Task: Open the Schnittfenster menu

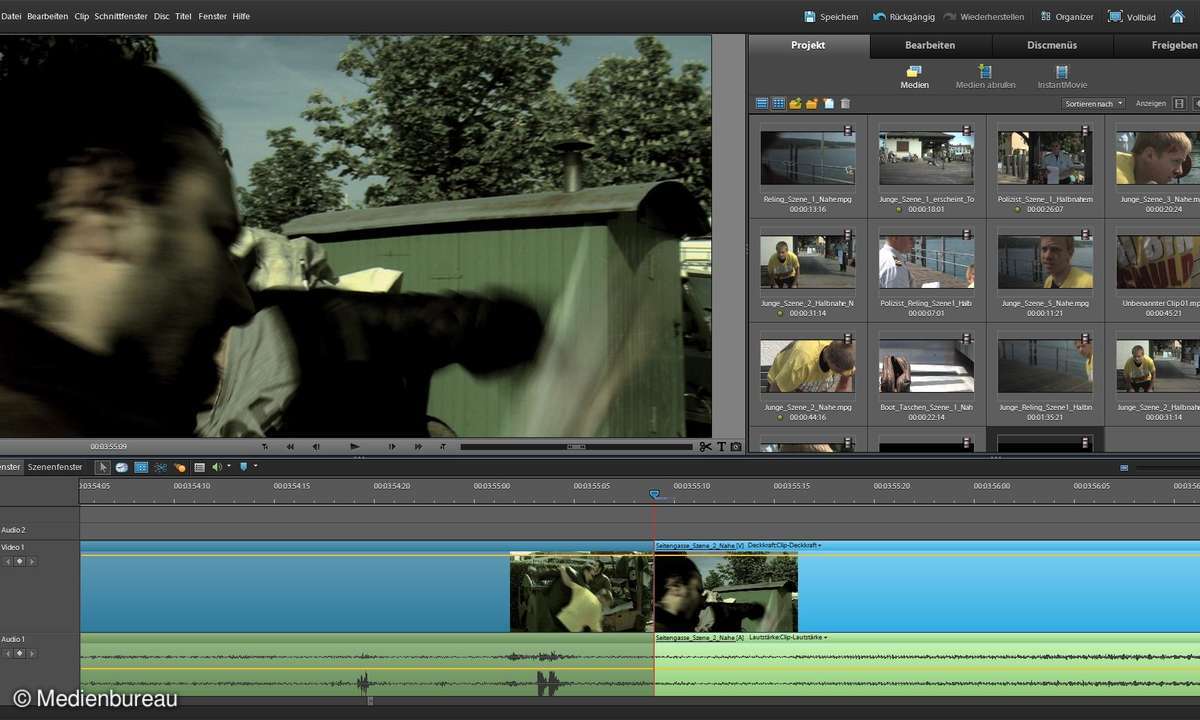Action: (122, 16)
